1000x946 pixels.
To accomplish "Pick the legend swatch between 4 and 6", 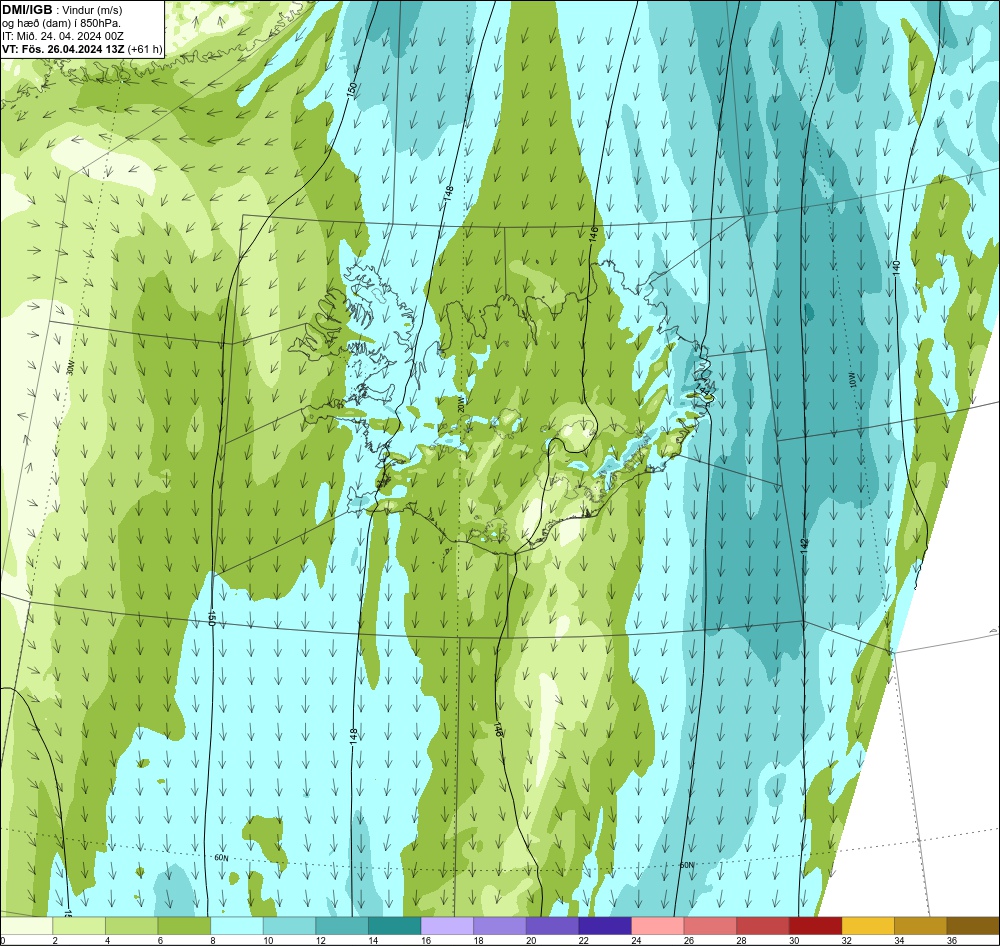I will tap(131, 926).
